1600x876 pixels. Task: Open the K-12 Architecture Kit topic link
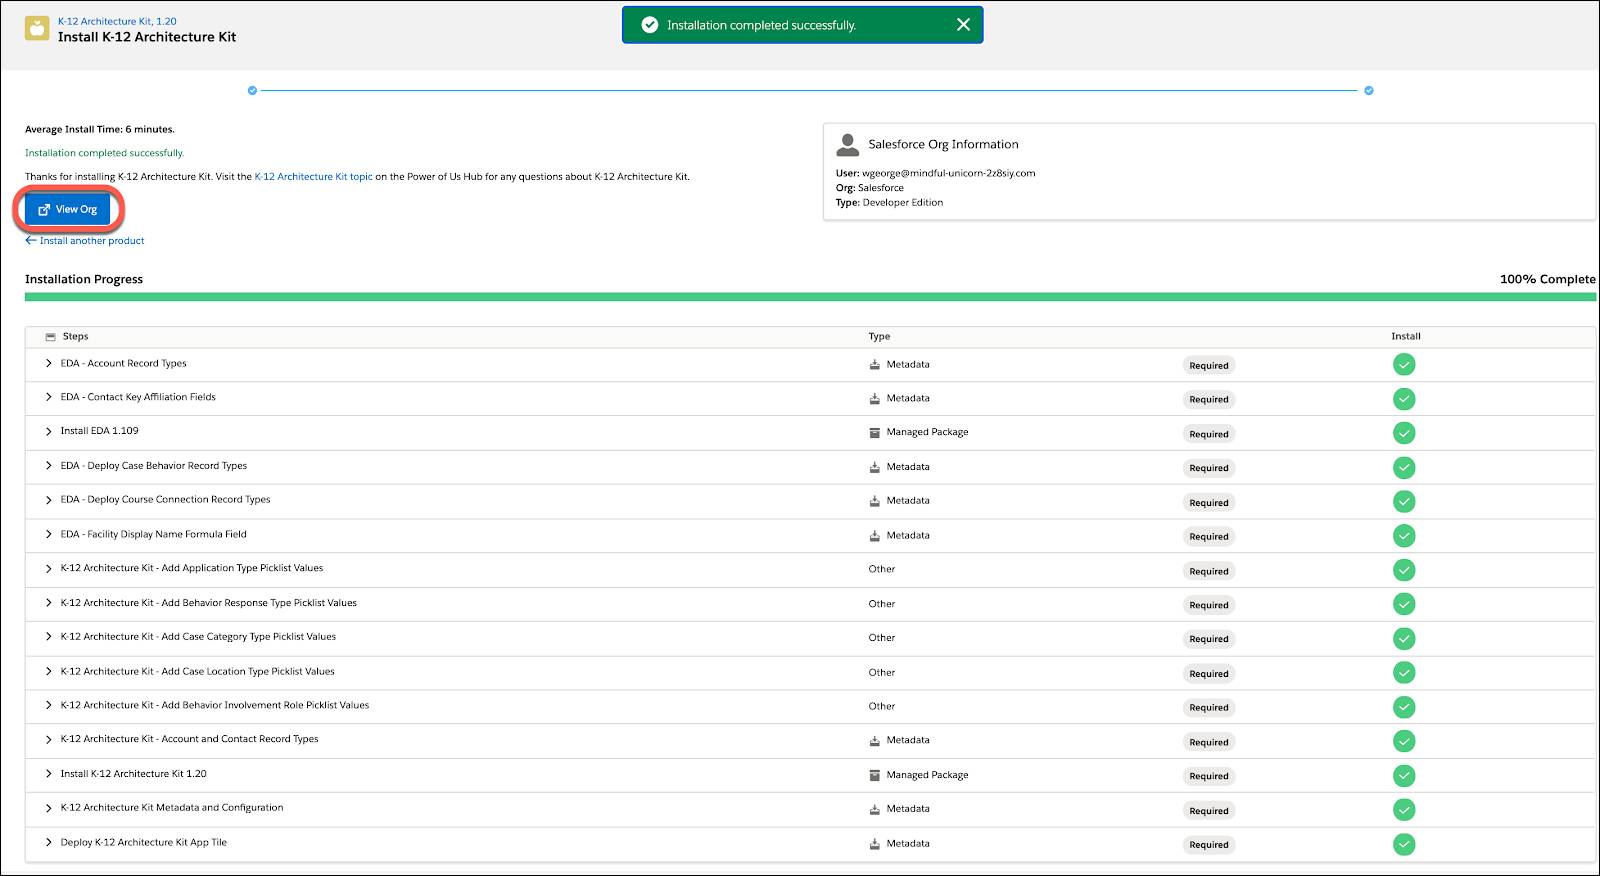(313, 177)
